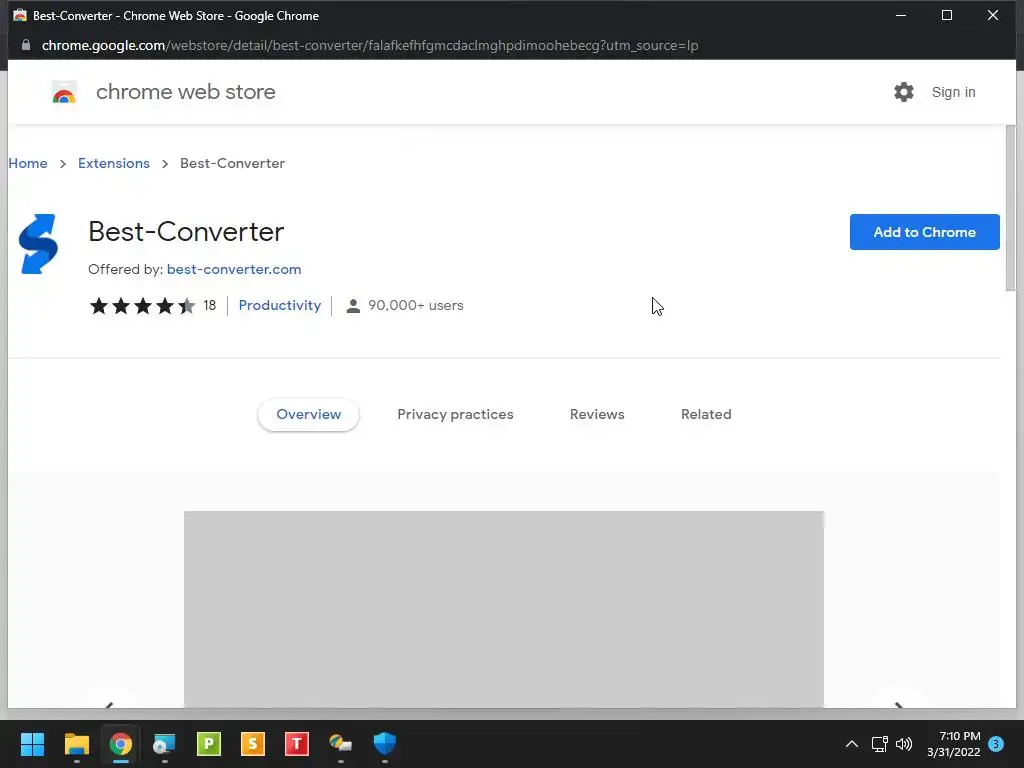Click Sign in link
1024x768 pixels.
(953, 92)
